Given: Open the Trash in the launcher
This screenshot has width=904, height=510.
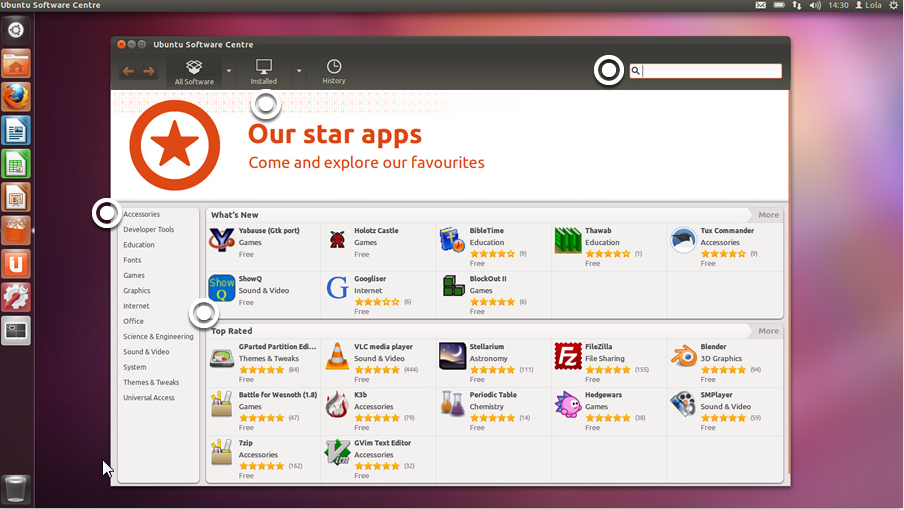Looking at the screenshot, I should point(16,490).
